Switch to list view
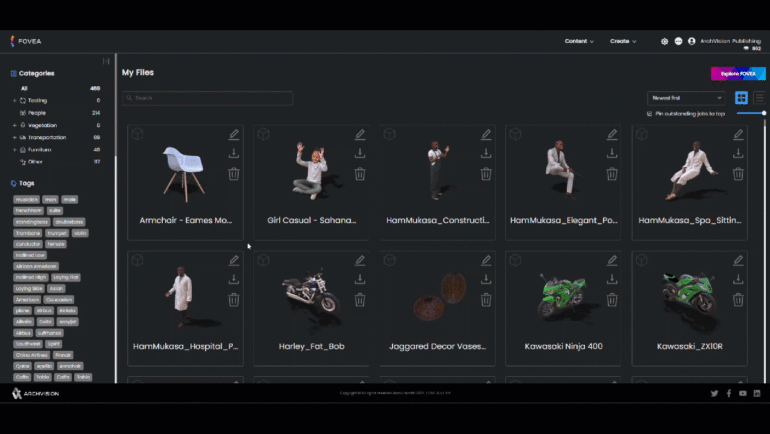 pyautogui.click(x=759, y=98)
